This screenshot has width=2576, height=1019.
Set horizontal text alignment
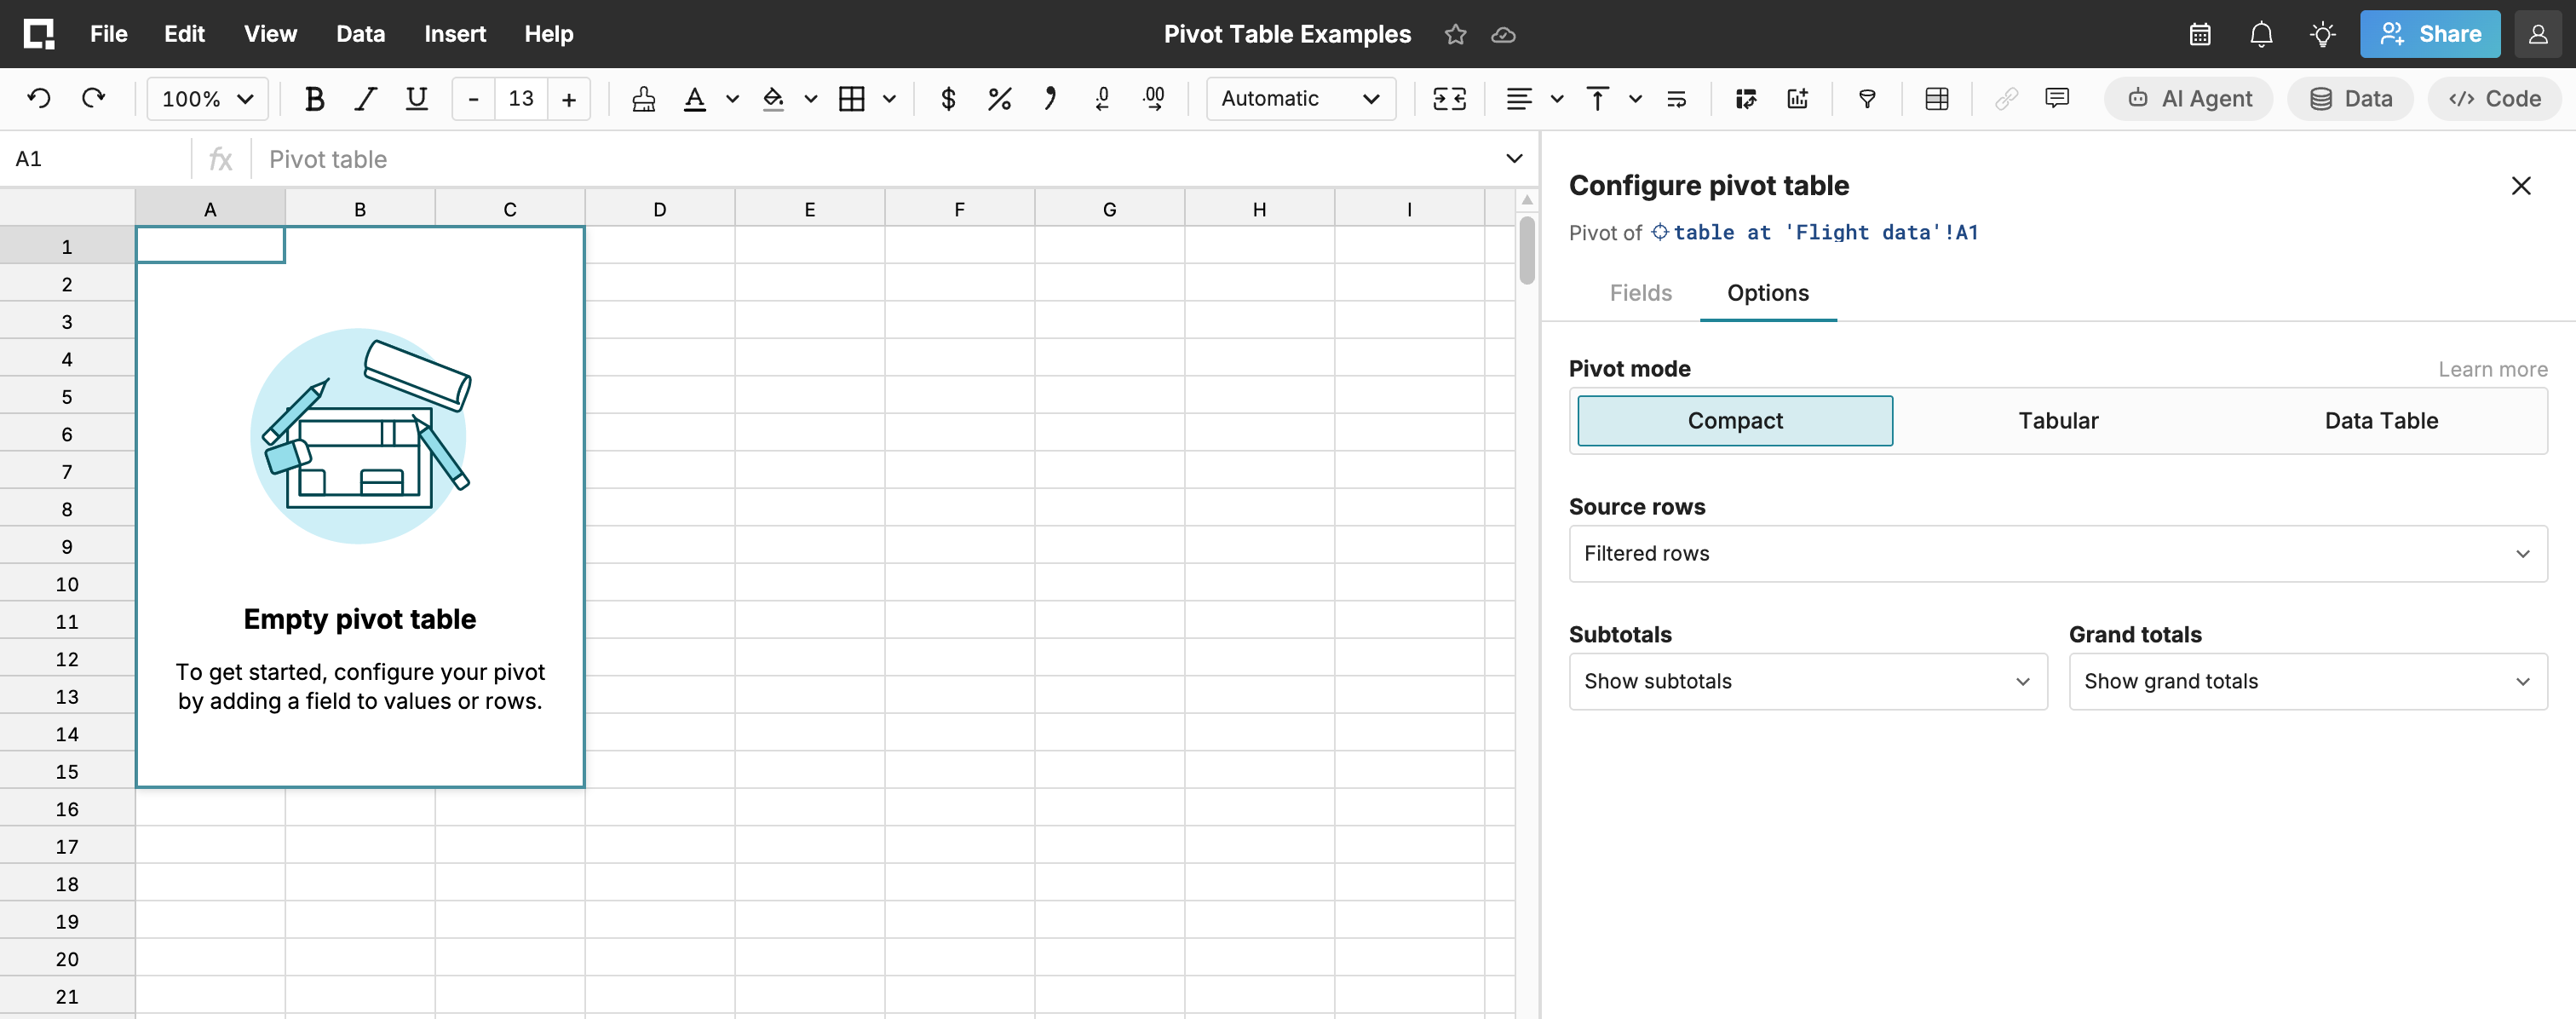pos(1519,98)
